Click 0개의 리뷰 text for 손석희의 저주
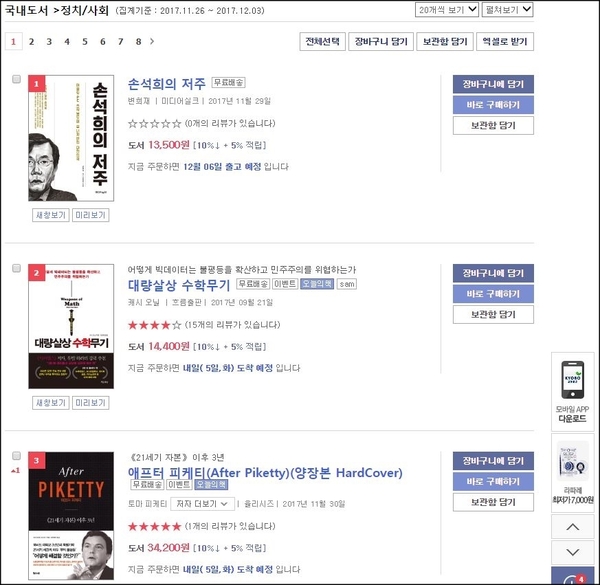600x585 pixels. 230,124
